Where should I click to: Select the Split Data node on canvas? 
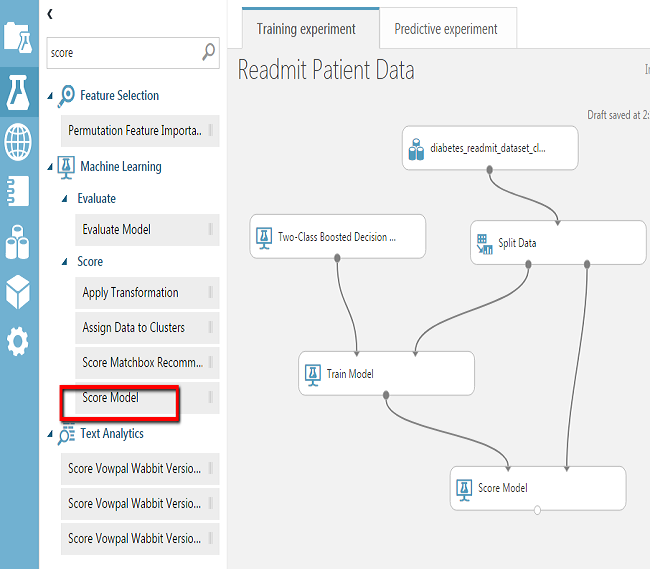pos(557,243)
